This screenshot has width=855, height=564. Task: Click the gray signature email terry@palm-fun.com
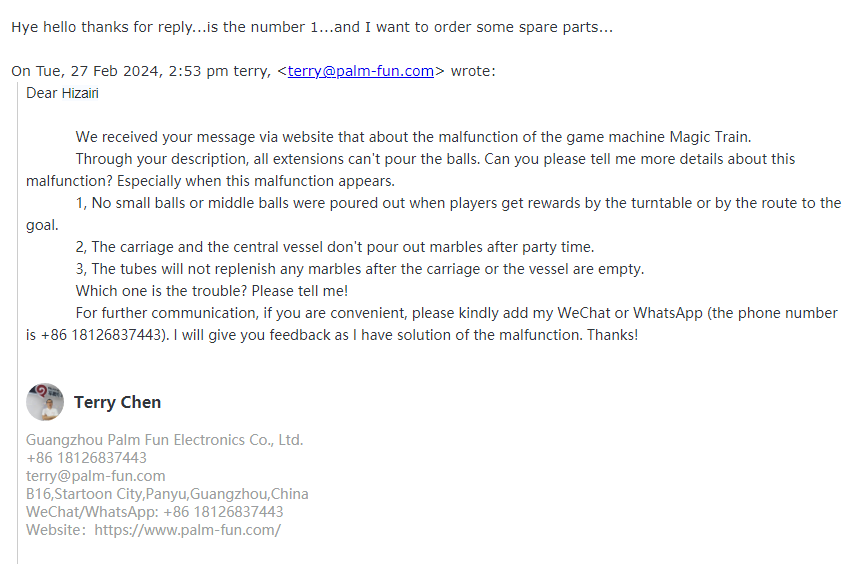(95, 476)
